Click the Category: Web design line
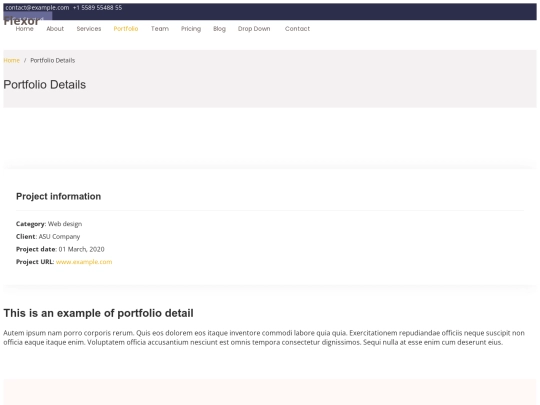 (49, 224)
